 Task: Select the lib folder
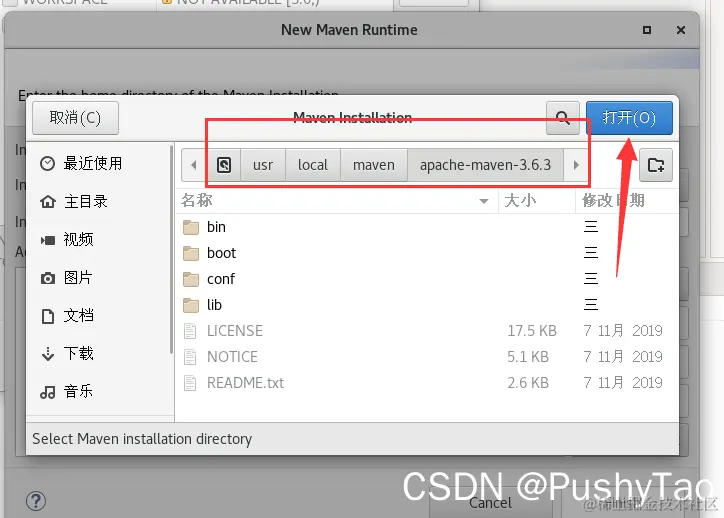(427, 305)
